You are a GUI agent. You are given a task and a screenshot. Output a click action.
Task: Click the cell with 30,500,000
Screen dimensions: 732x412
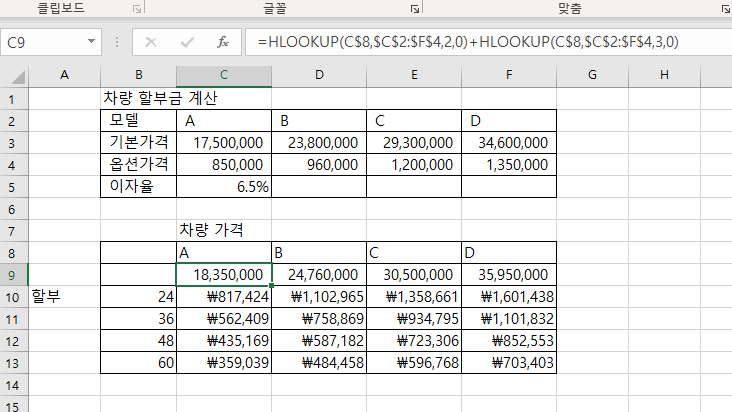pos(414,275)
